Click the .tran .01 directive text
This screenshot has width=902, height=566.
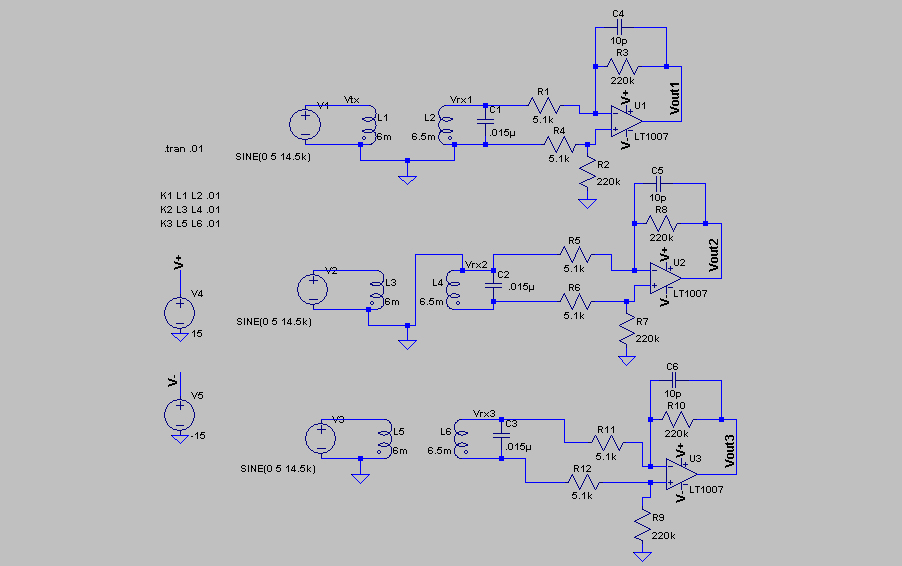click(184, 149)
